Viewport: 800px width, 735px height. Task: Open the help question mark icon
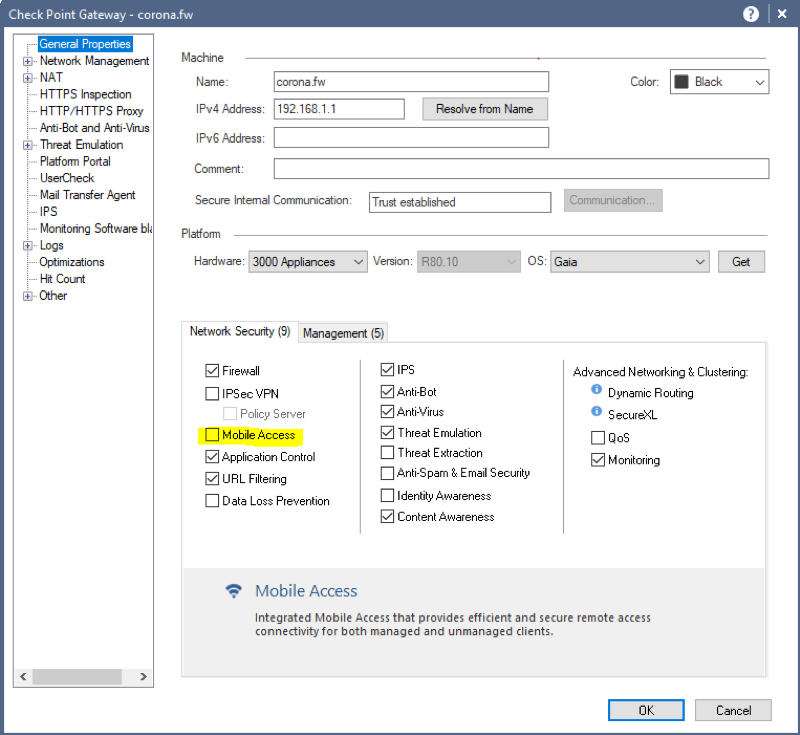(x=751, y=14)
